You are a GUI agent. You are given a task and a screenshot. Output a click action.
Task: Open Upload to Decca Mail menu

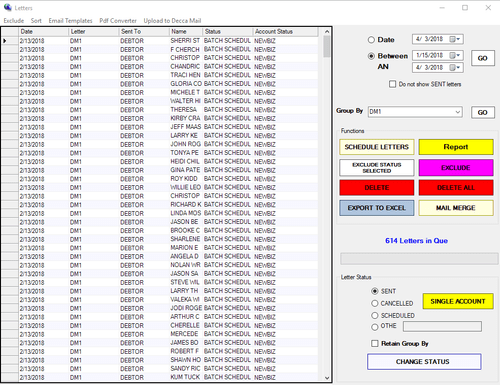coord(172,21)
